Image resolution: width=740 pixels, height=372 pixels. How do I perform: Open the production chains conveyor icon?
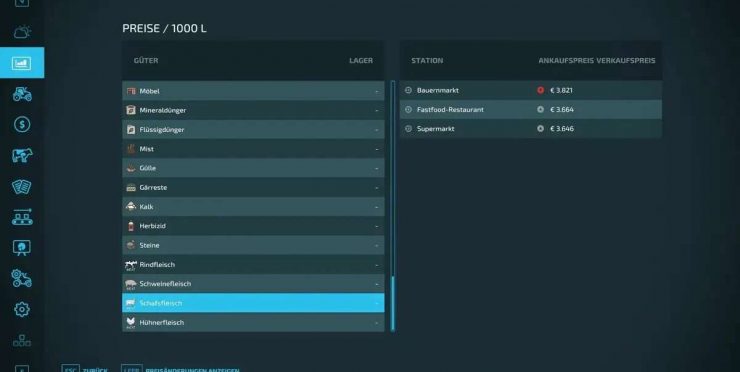(x=22, y=217)
